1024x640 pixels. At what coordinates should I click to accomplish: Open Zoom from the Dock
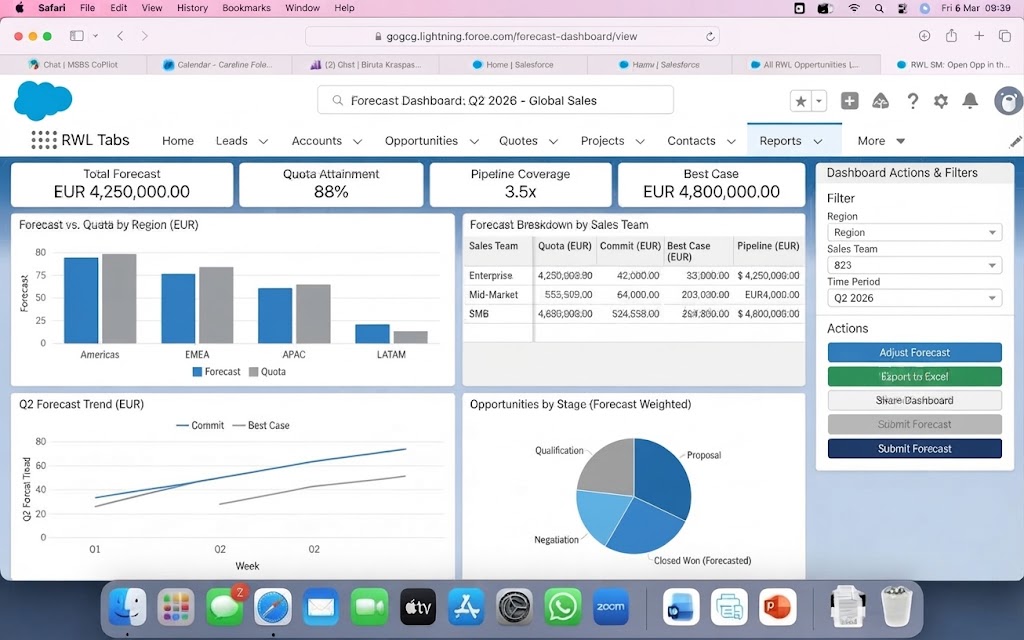point(611,607)
